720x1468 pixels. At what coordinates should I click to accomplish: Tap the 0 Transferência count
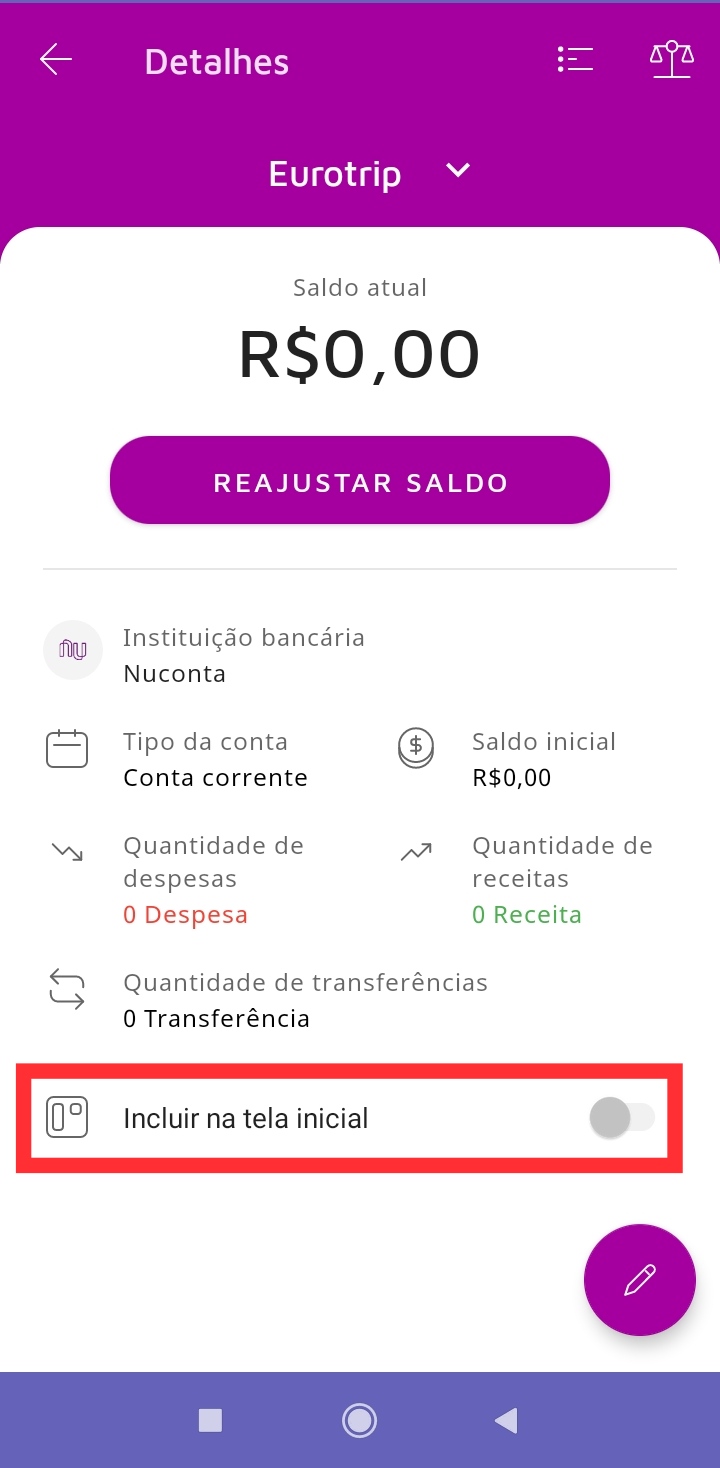tap(216, 1019)
